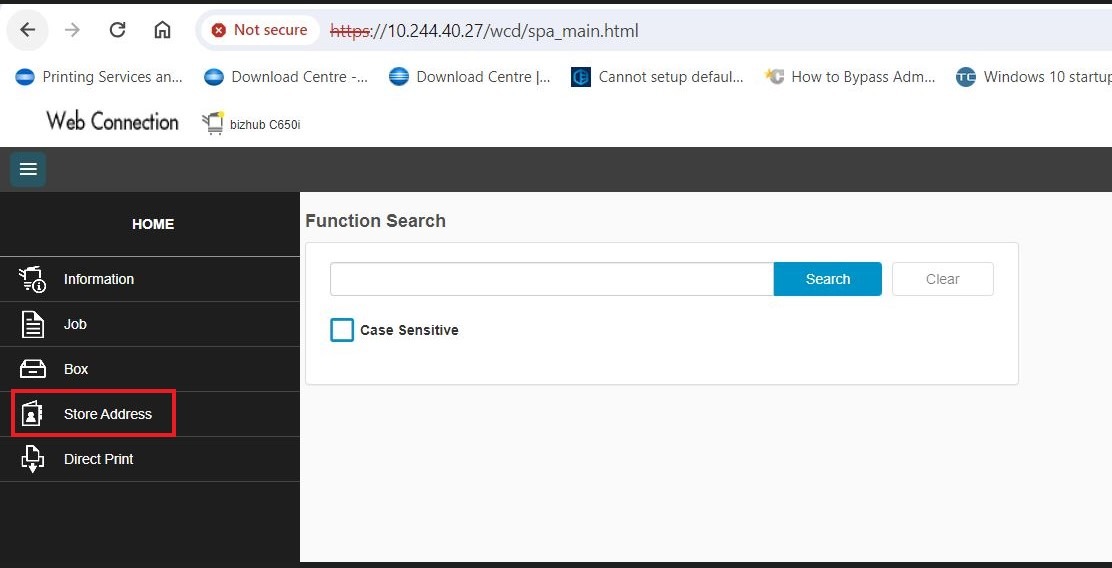This screenshot has width=1112, height=568.
Task: Click the Box tray icon
Action: tap(33, 369)
